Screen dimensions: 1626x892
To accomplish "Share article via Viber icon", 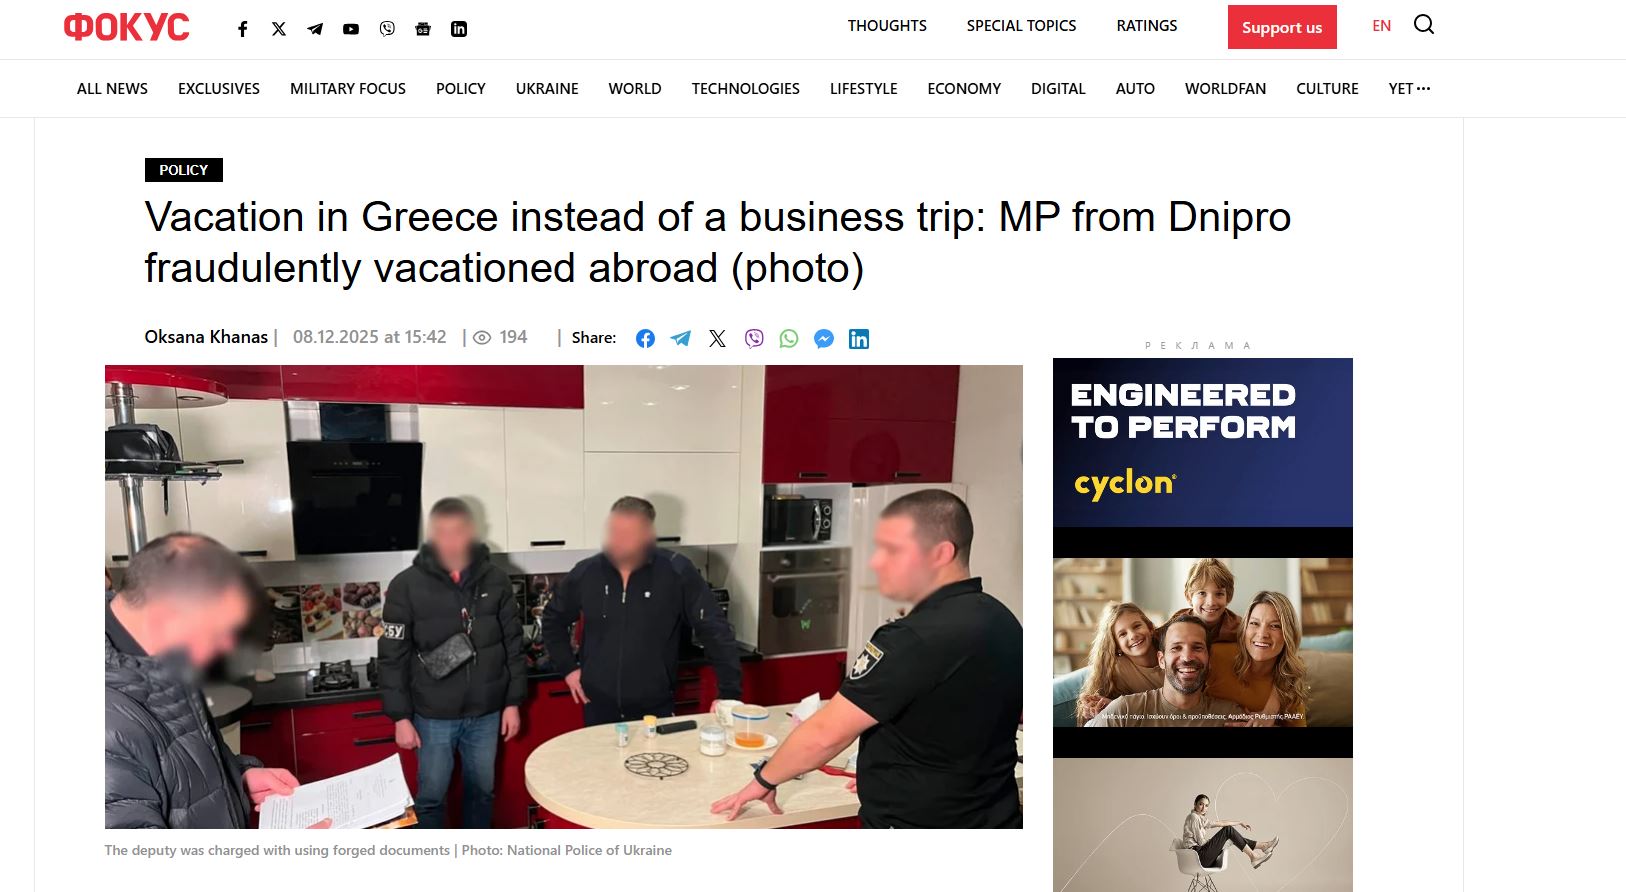I will tap(754, 339).
